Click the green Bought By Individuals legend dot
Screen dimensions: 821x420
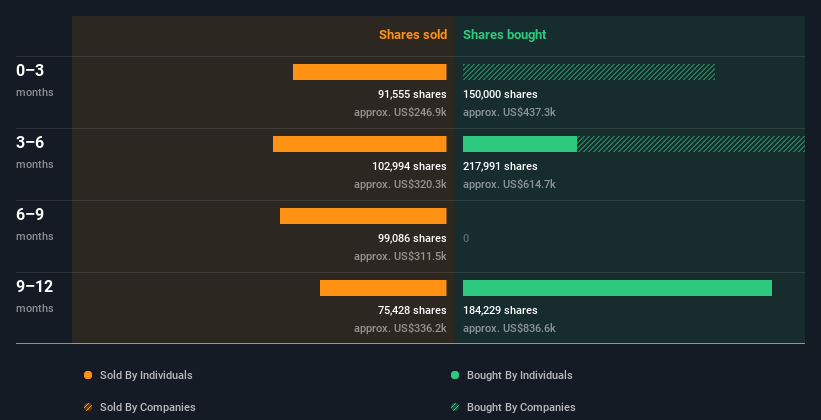click(455, 375)
